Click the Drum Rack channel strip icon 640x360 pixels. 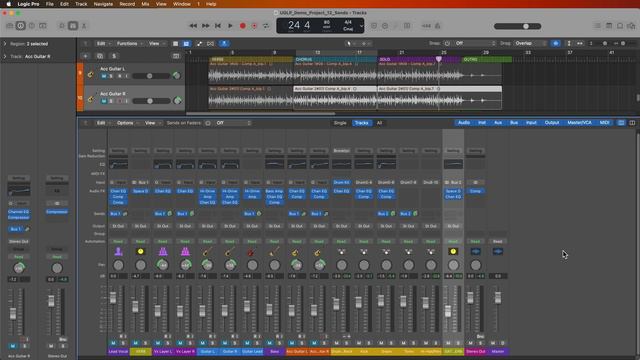point(341,251)
